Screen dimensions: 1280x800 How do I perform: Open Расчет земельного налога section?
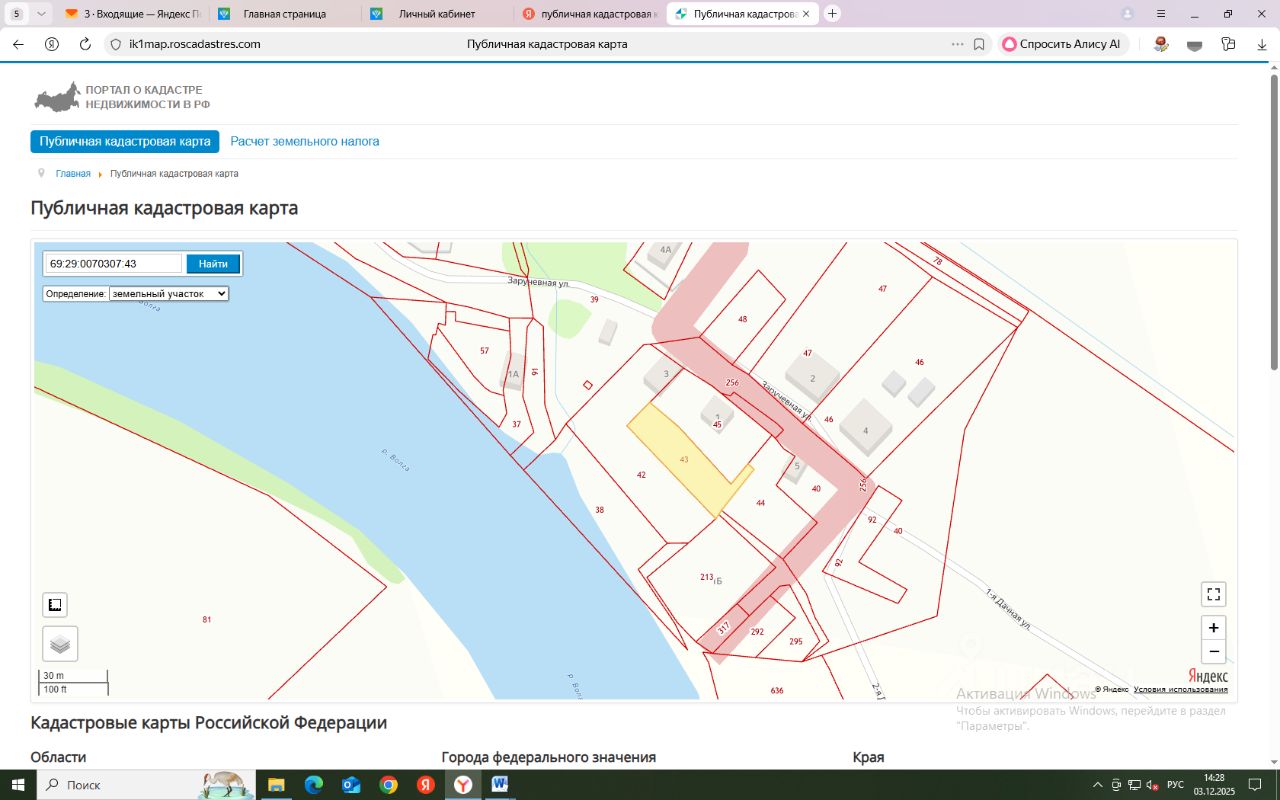pyautogui.click(x=305, y=142)
